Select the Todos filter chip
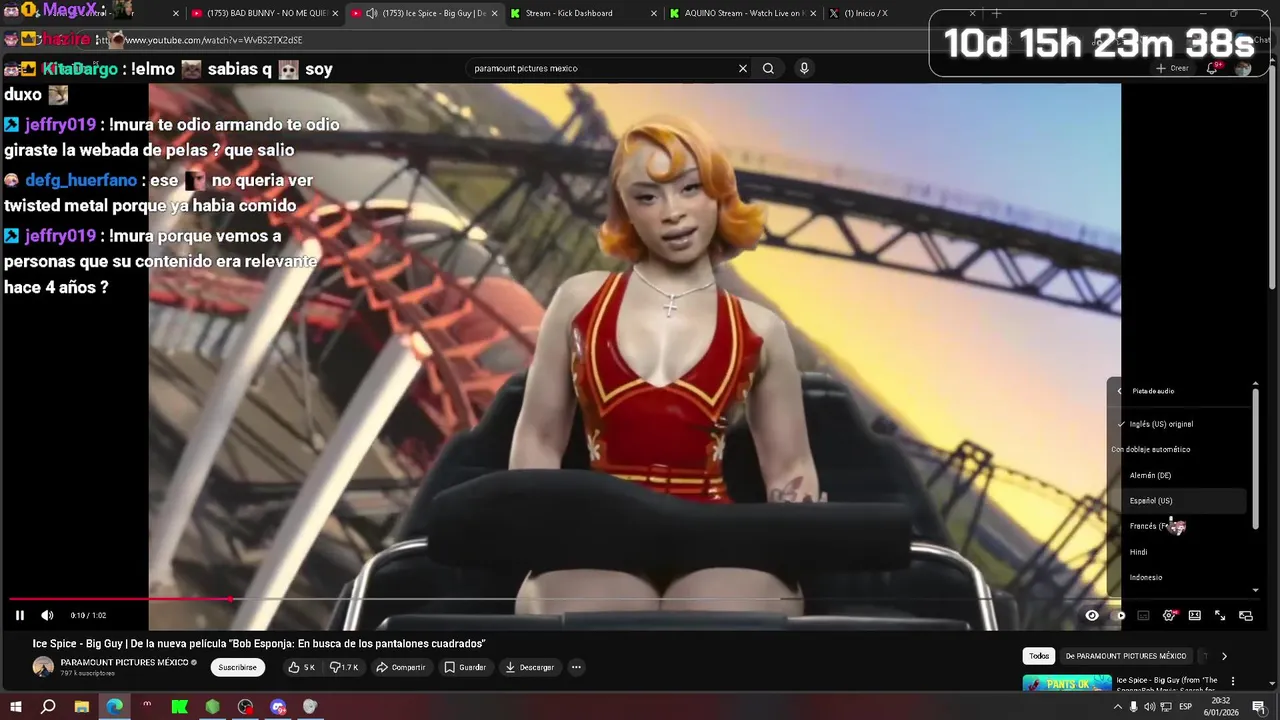This screenshot has width=1280, height=720. pyautogui.click(x=1039, y=656)
